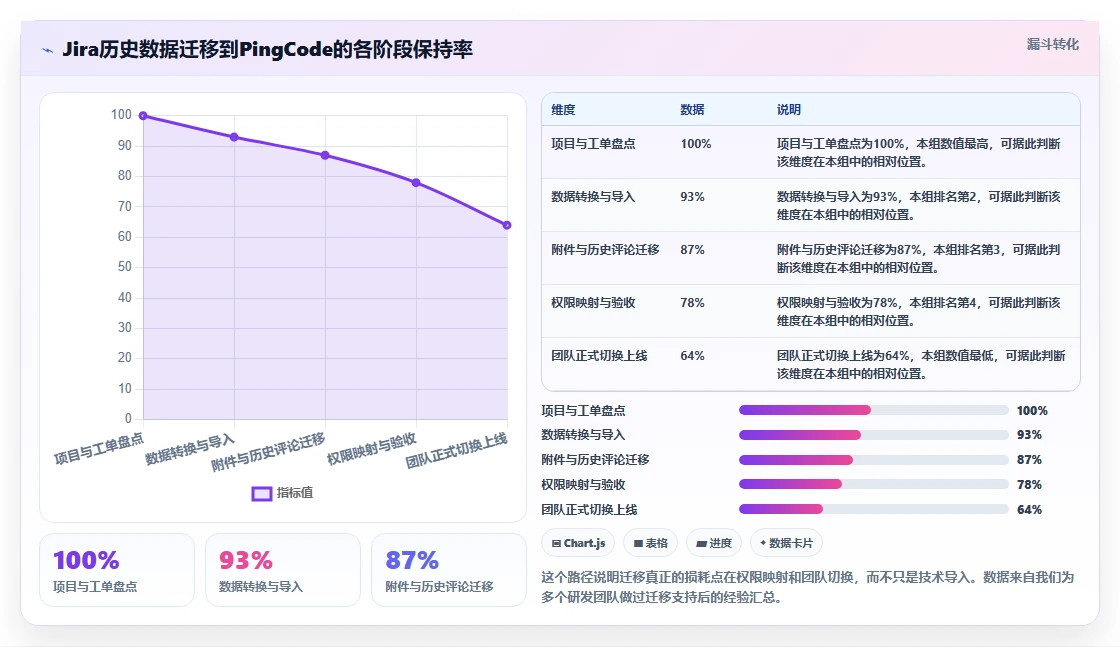Click the 项目与工单盘点 x-axis label on the chart
Image resolution: width=1120 pixels, height=647 pixels.
pyautogui.click(x=99, y=448)
